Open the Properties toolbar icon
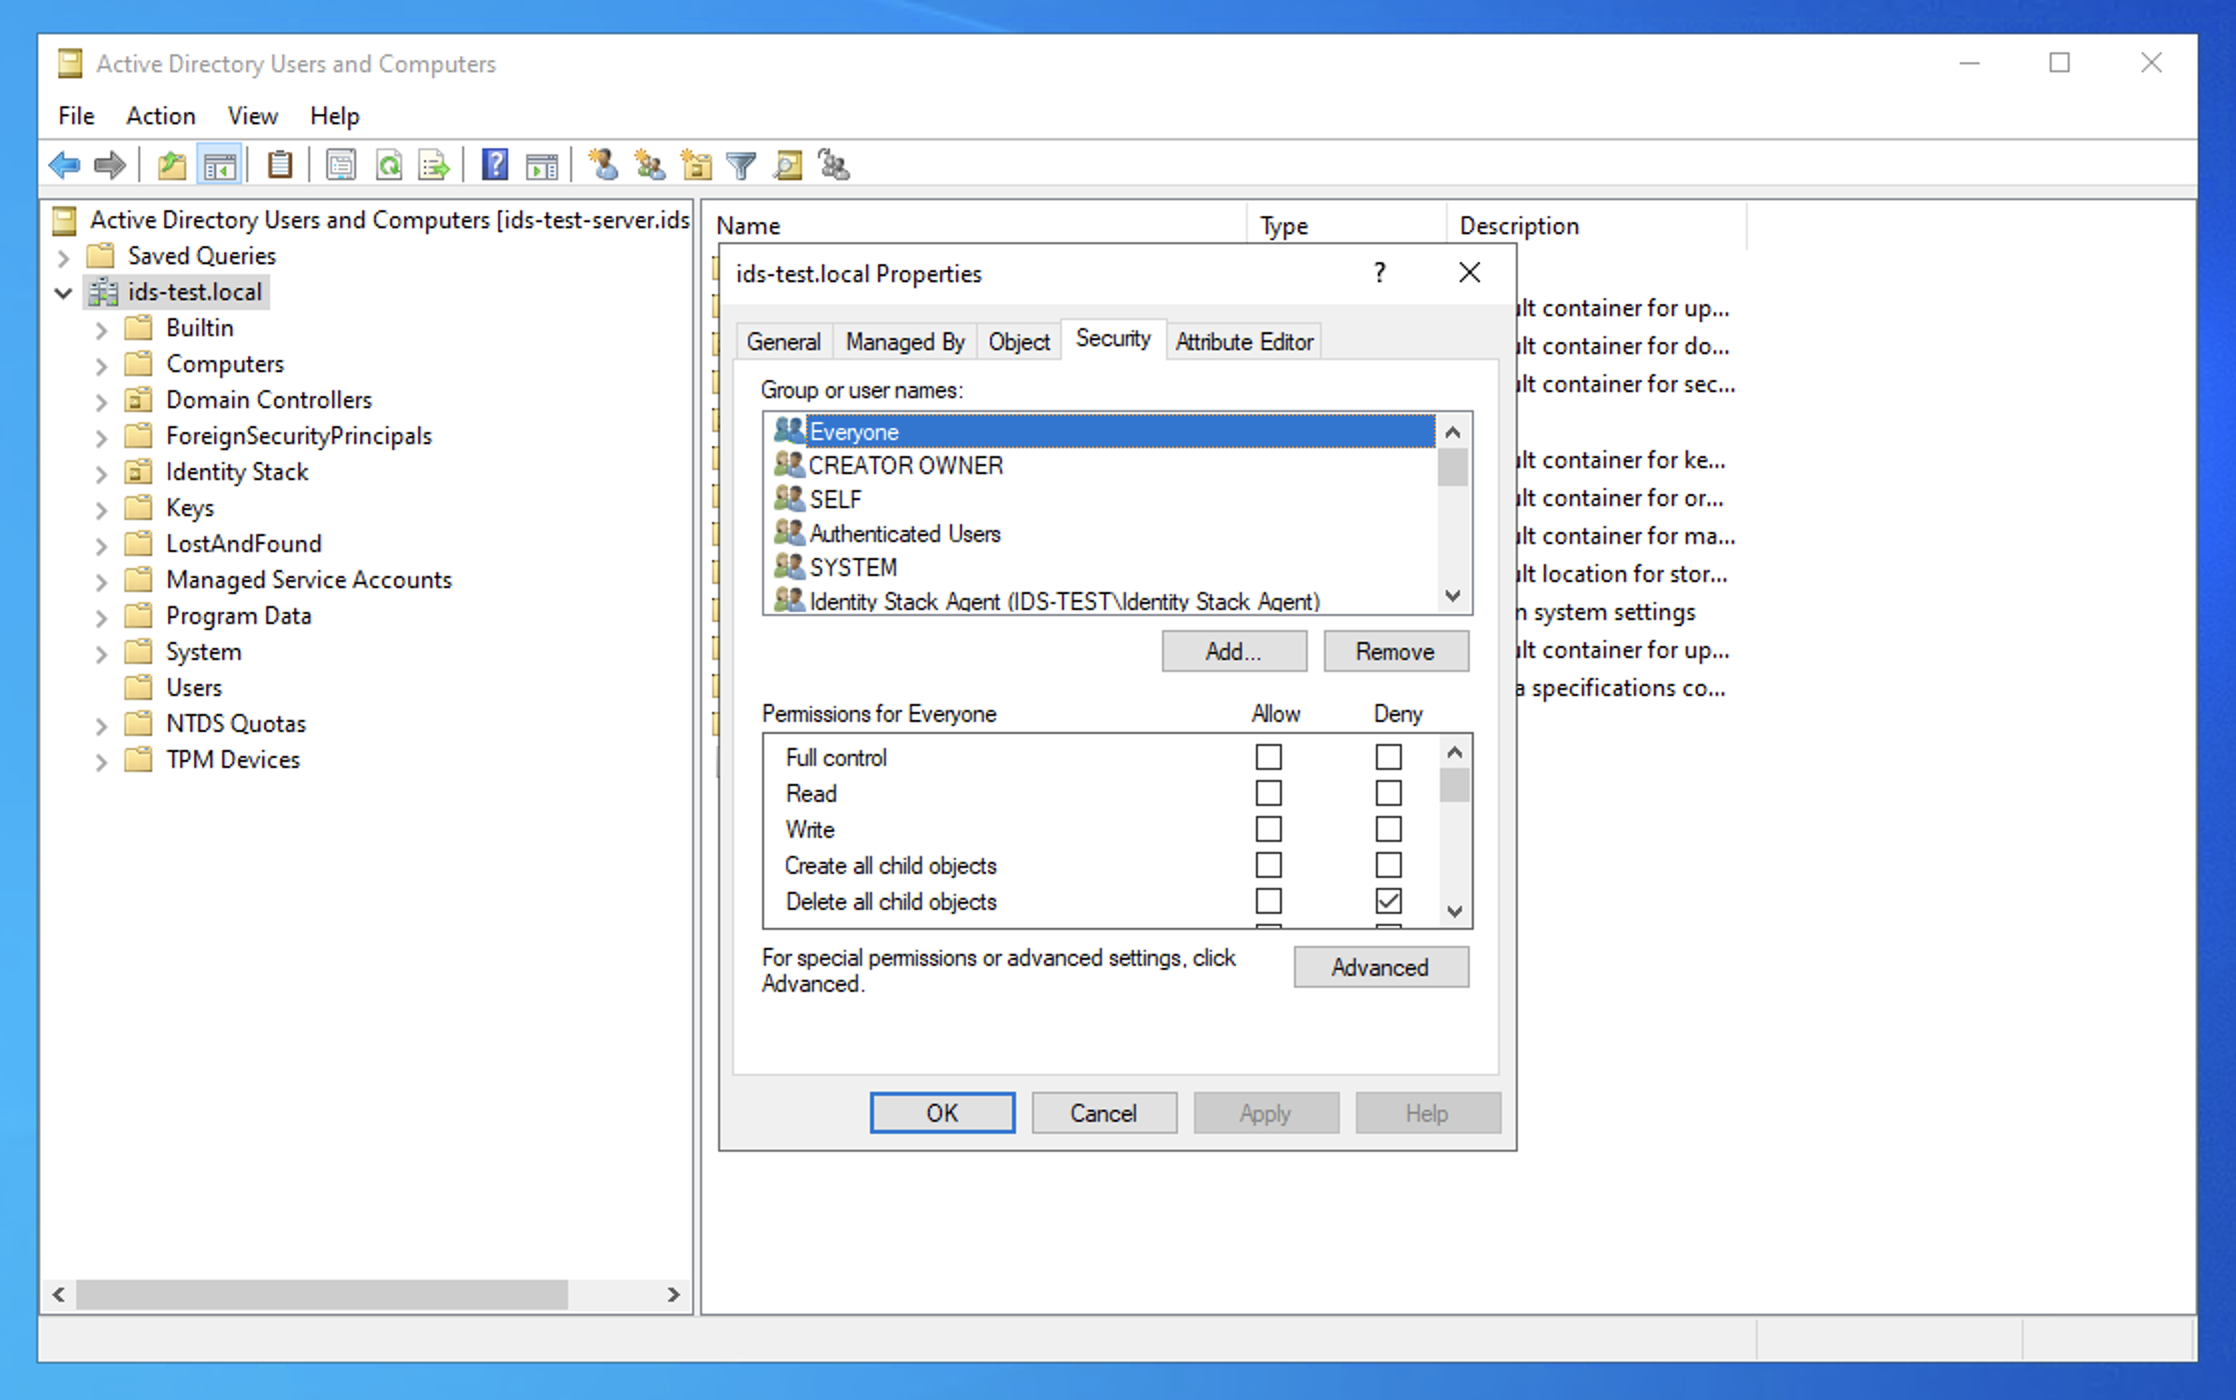Viewport: 2236px width, 1400px height. (x=340, y=165)
